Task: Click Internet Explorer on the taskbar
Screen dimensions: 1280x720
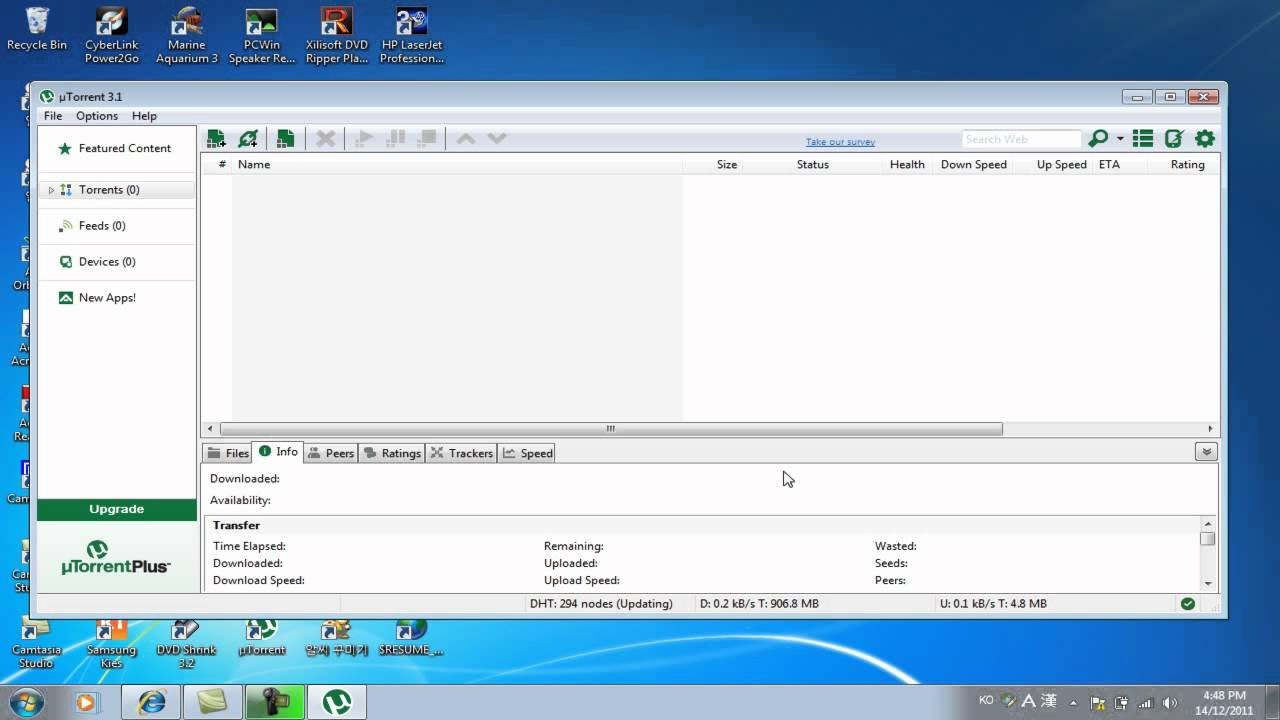Action: (152, 702)
